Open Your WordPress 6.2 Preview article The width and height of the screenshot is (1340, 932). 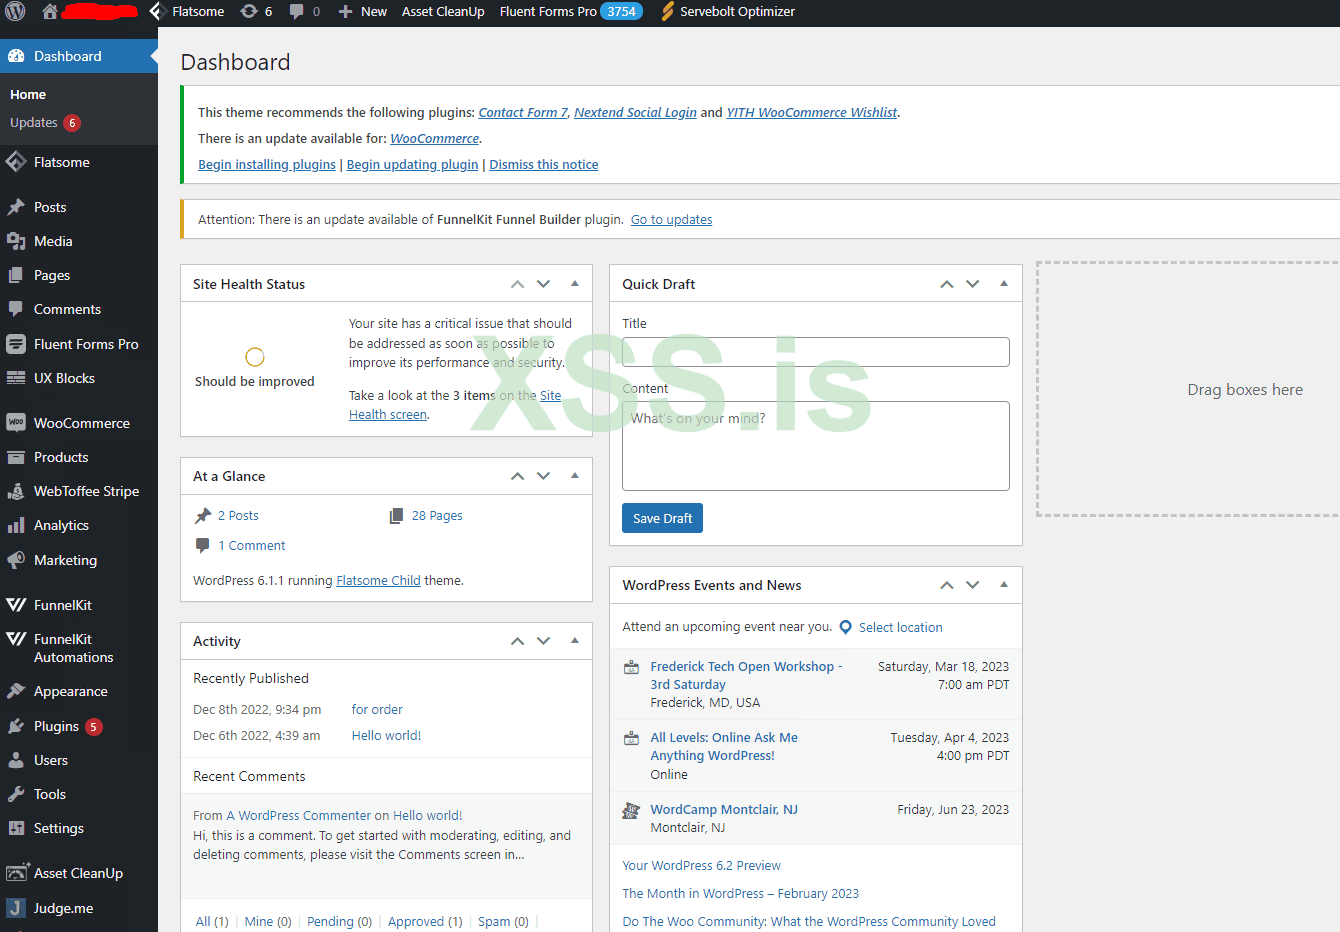[701, 866]
